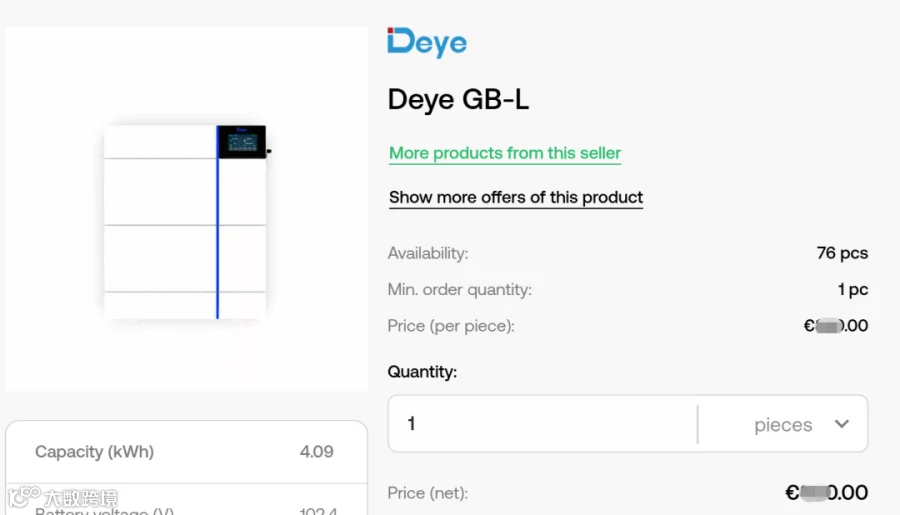The height and width of the screenshot is (515, 900).
Task: Click the Min. order quantity label
Action: (x=460, y=289)
